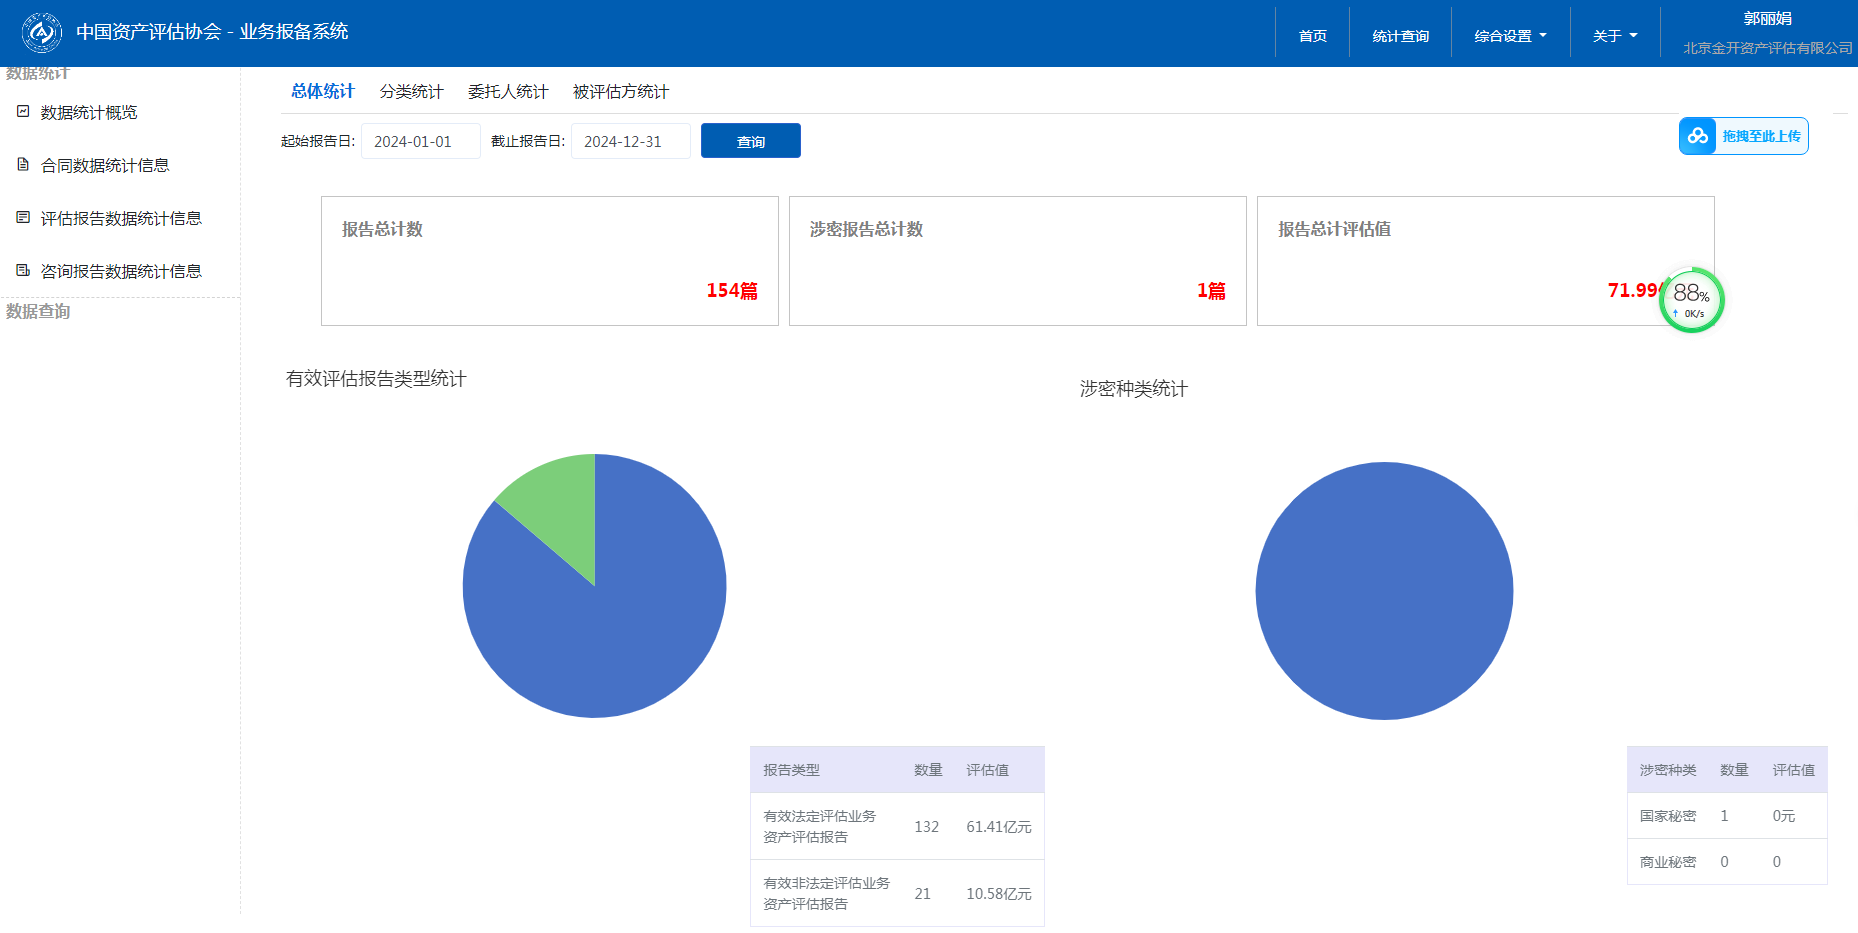Viewport: 1858px width, 933px height.
Task: Click the chart icon beside 数据统计概览
Action: tap(23, 112)
